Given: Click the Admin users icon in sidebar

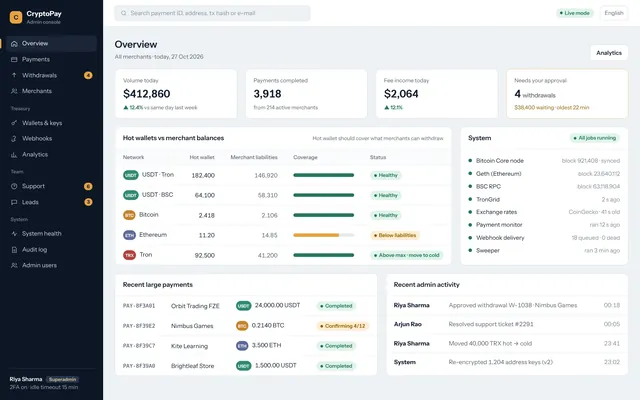Looking at the screenshot, I should (14, 265).
